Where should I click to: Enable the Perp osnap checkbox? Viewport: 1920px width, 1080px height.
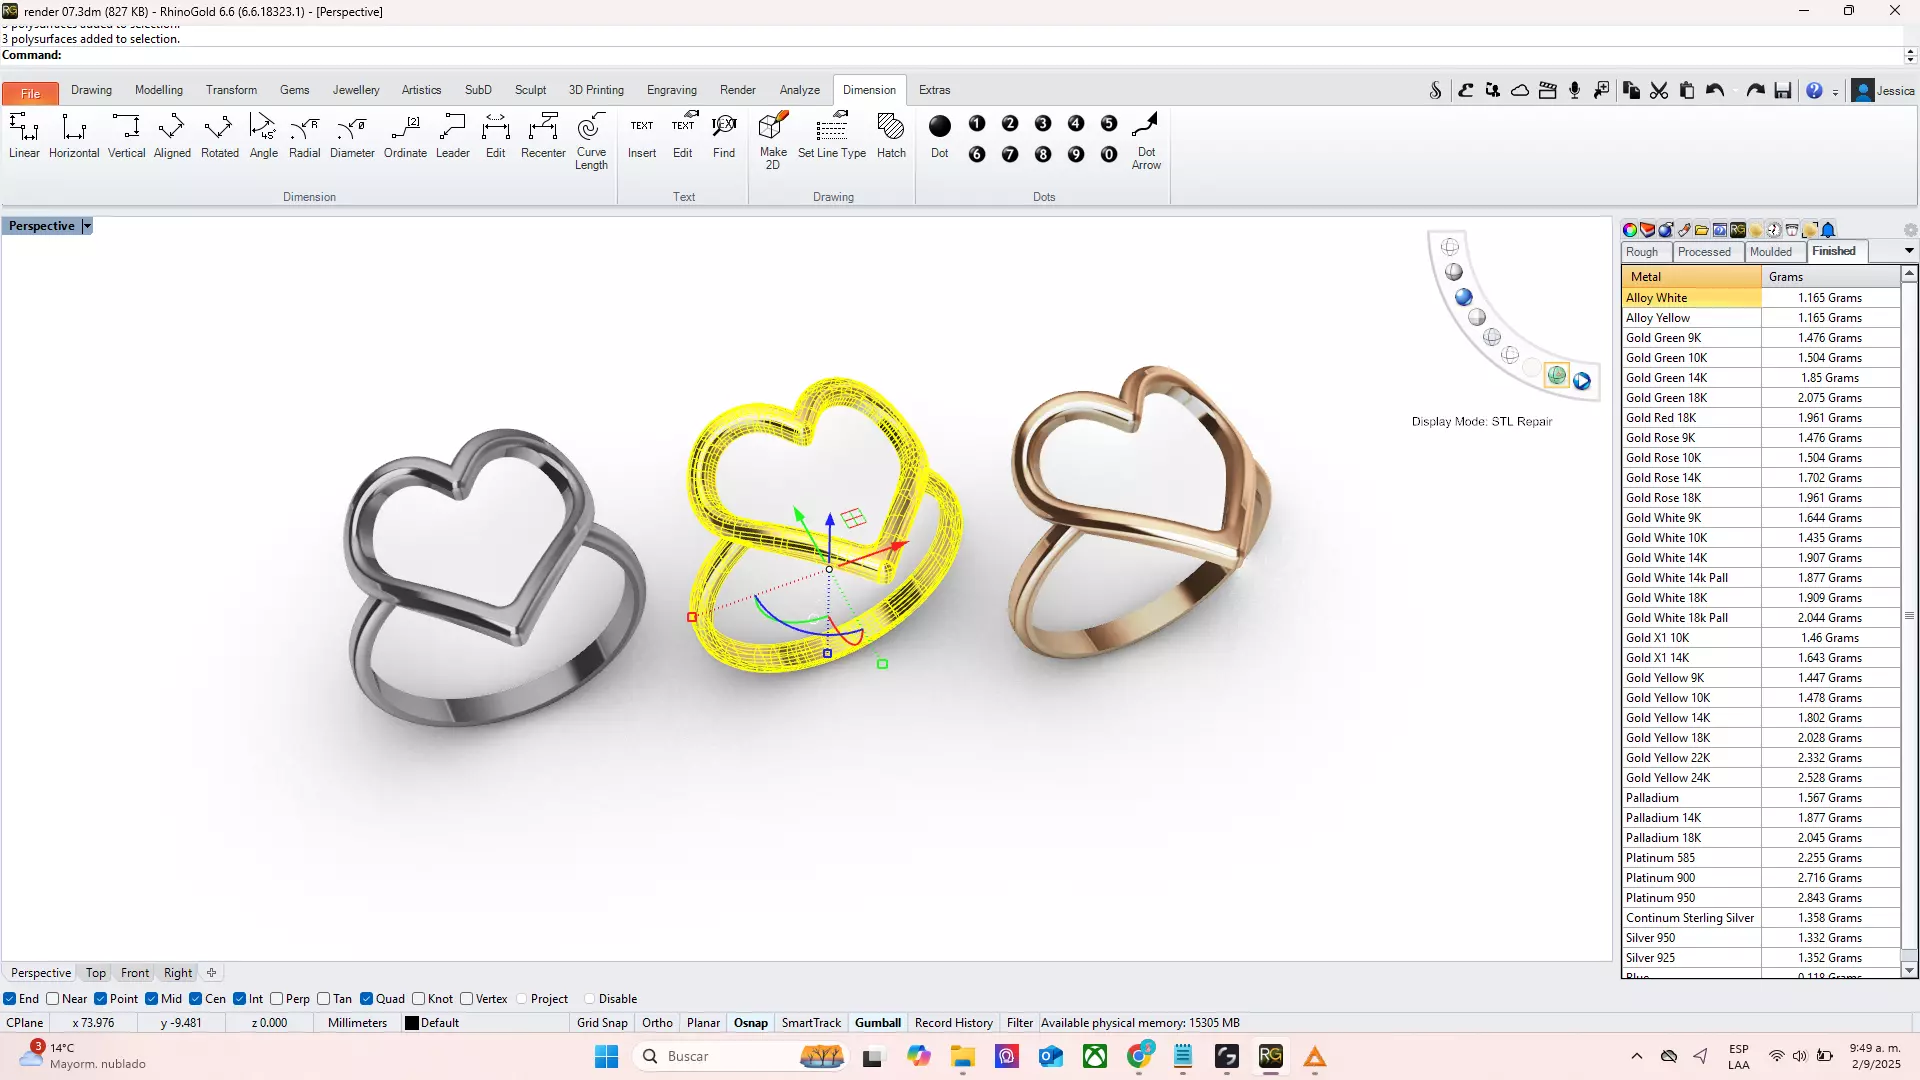click(277, 999)
